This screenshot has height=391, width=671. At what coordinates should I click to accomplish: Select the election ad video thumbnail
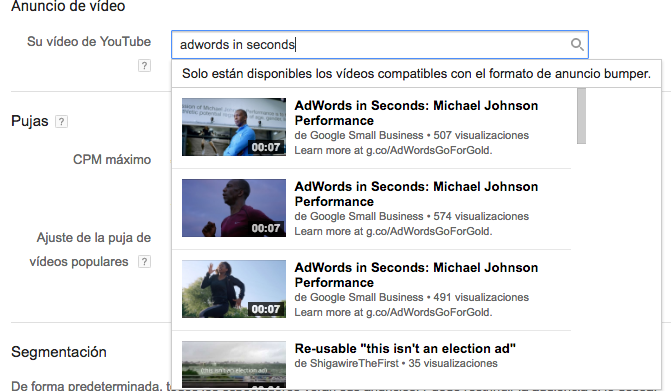click(234, 364)
